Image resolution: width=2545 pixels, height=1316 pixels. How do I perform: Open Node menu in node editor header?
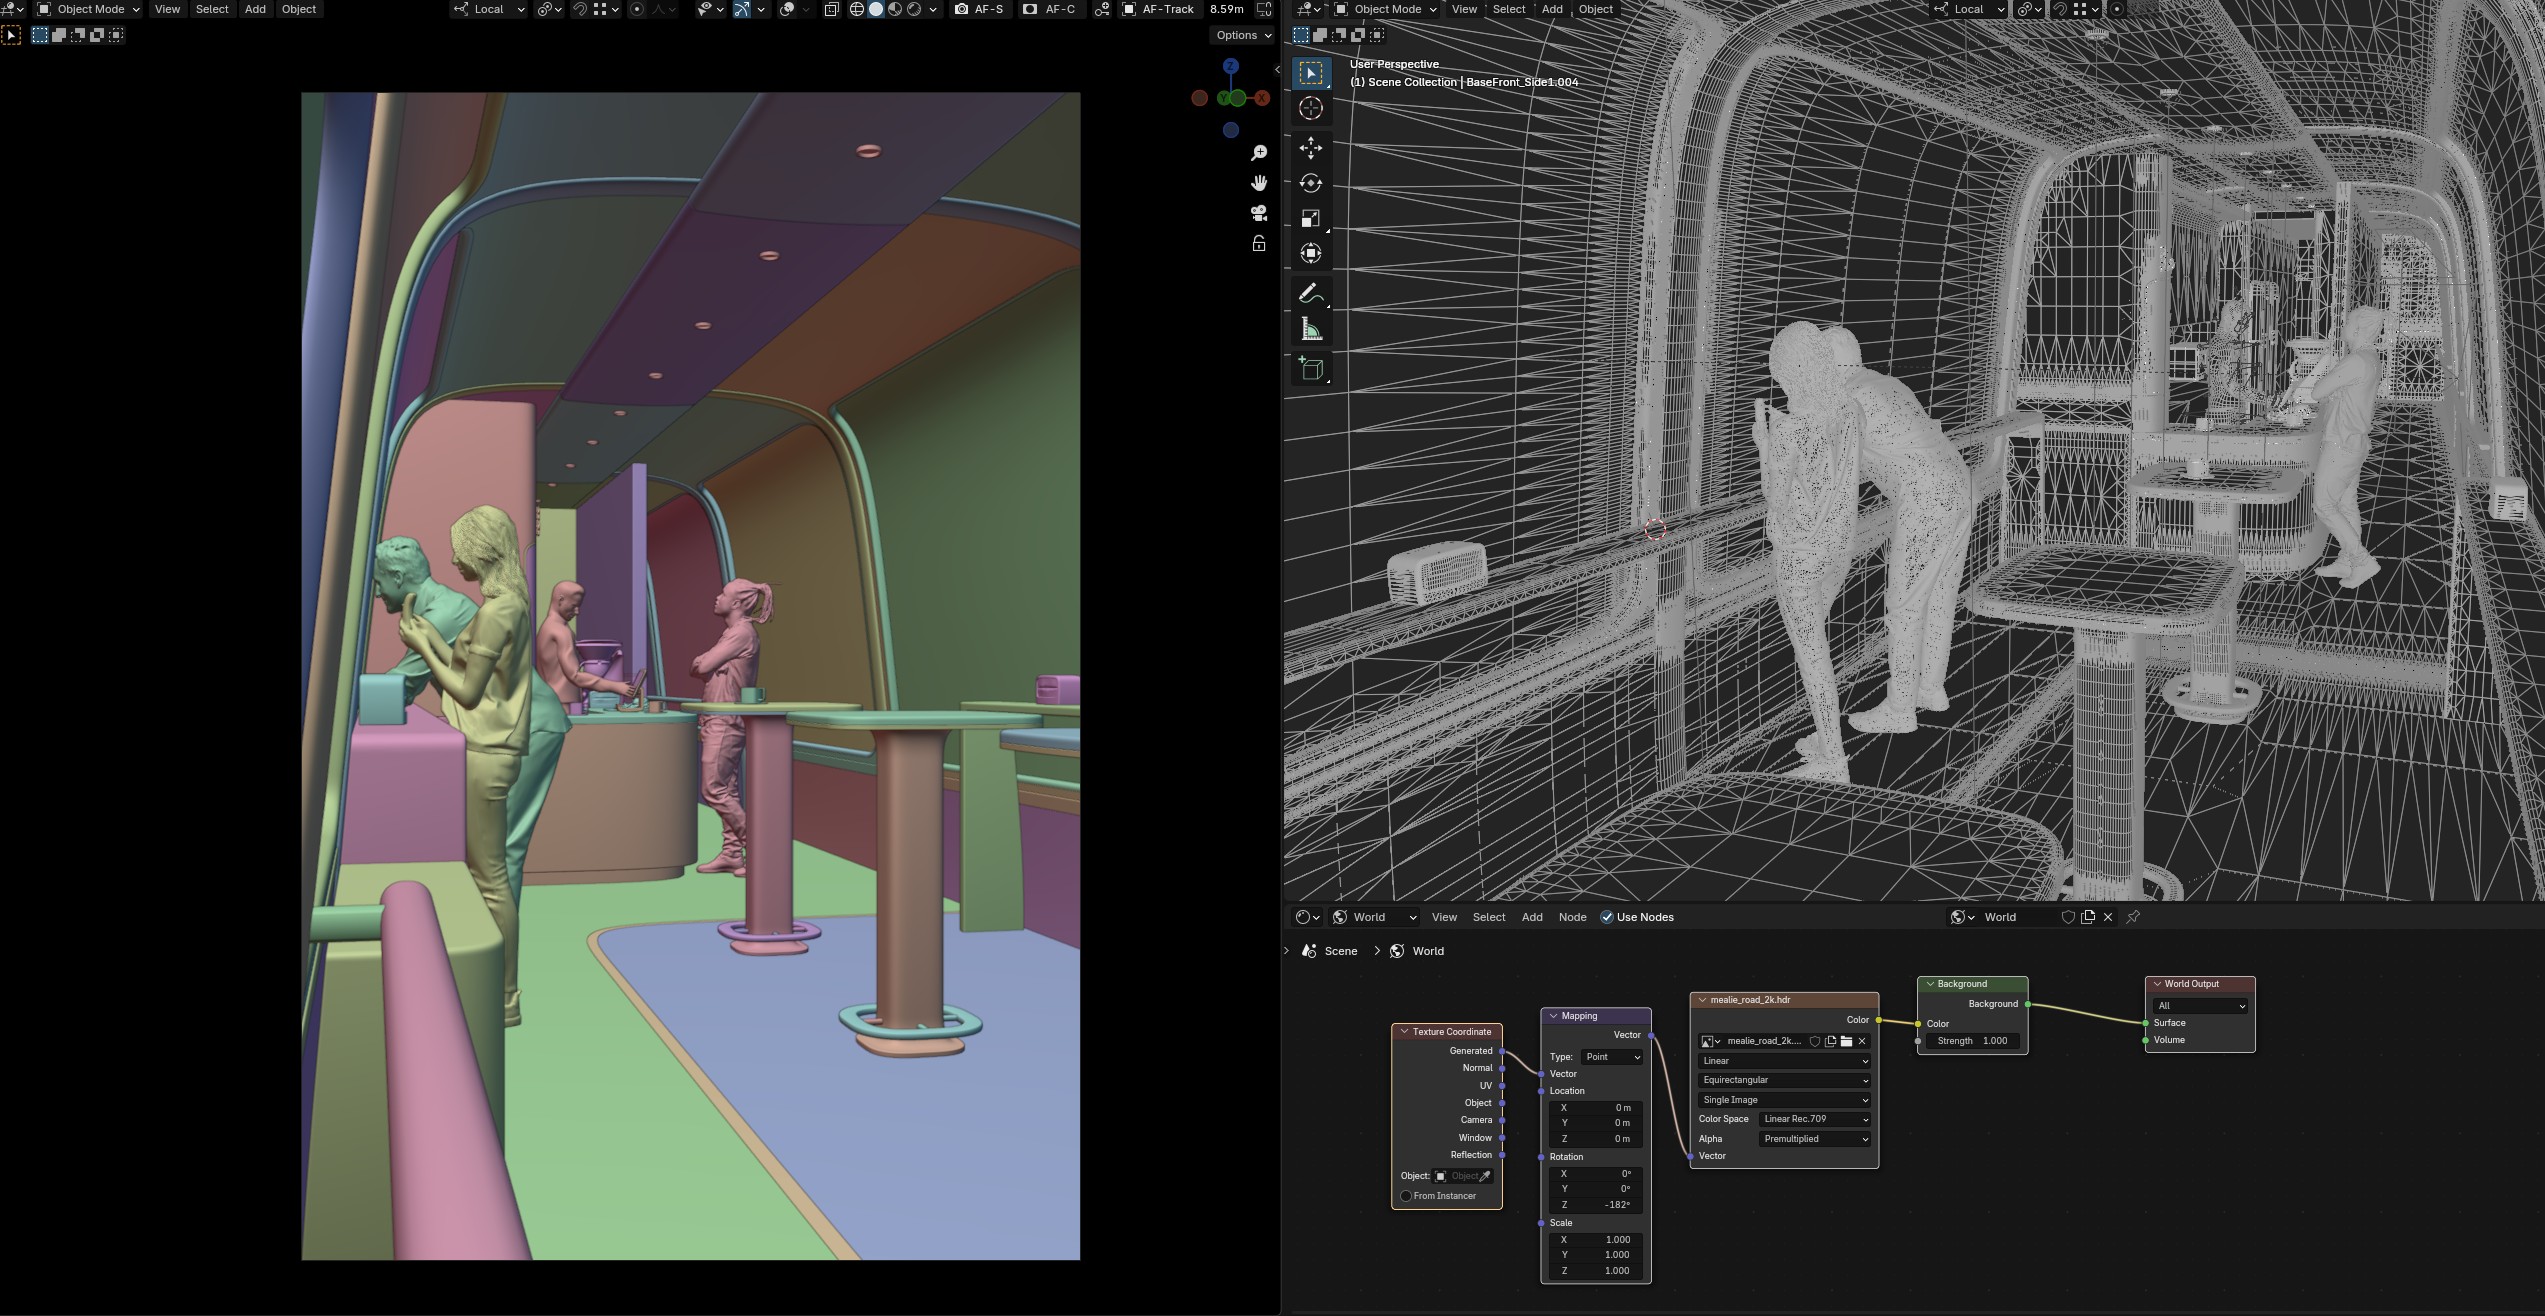point(1572,917)
